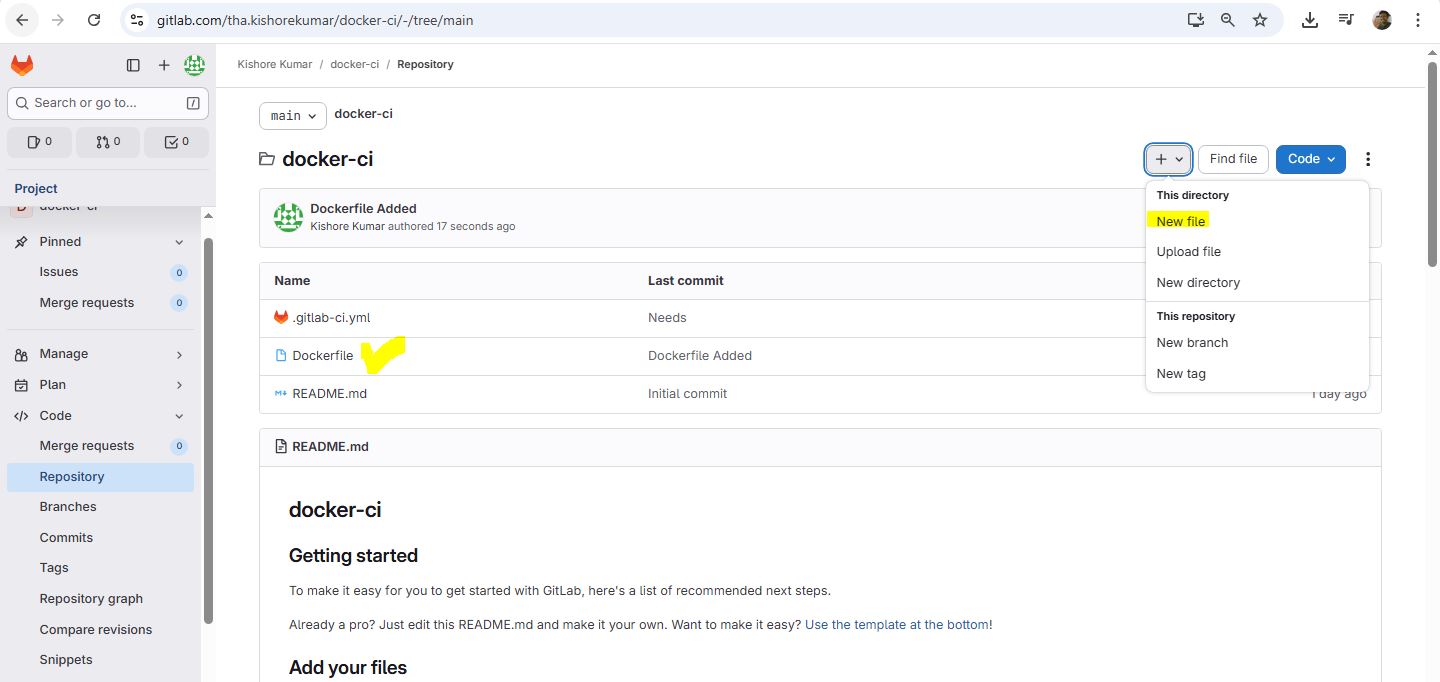Select New file from the dropdown menu

(x=1181, y=221)
